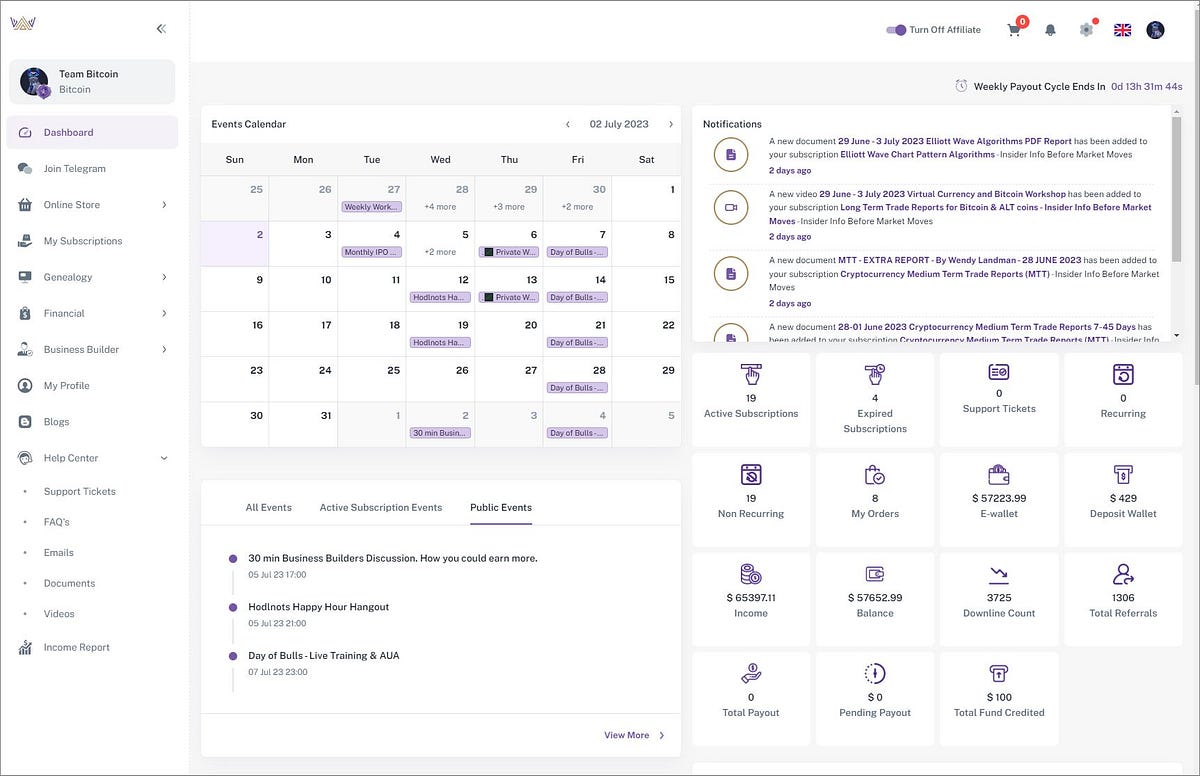Change language via UK flag icon
Screen dimensions: 1200x776
click(1122, 30)
